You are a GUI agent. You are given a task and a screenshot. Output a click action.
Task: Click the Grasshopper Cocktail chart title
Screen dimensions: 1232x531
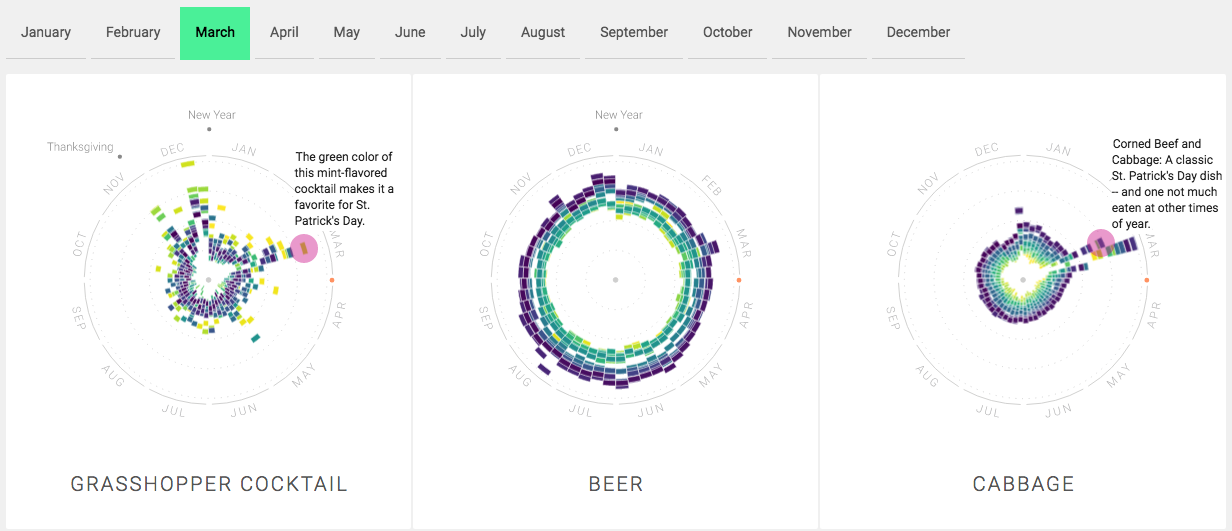click(x=209, y=484)
